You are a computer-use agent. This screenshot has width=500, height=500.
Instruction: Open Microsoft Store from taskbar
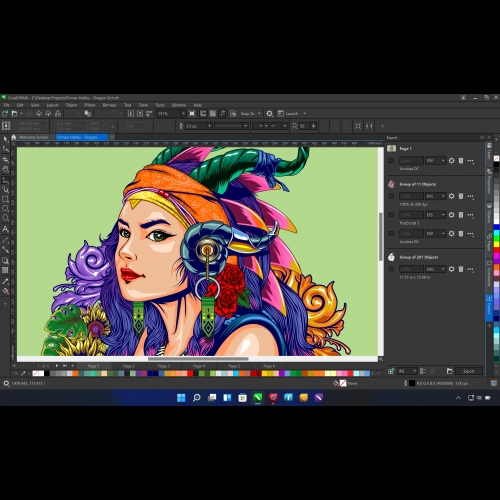click(242, 397)
